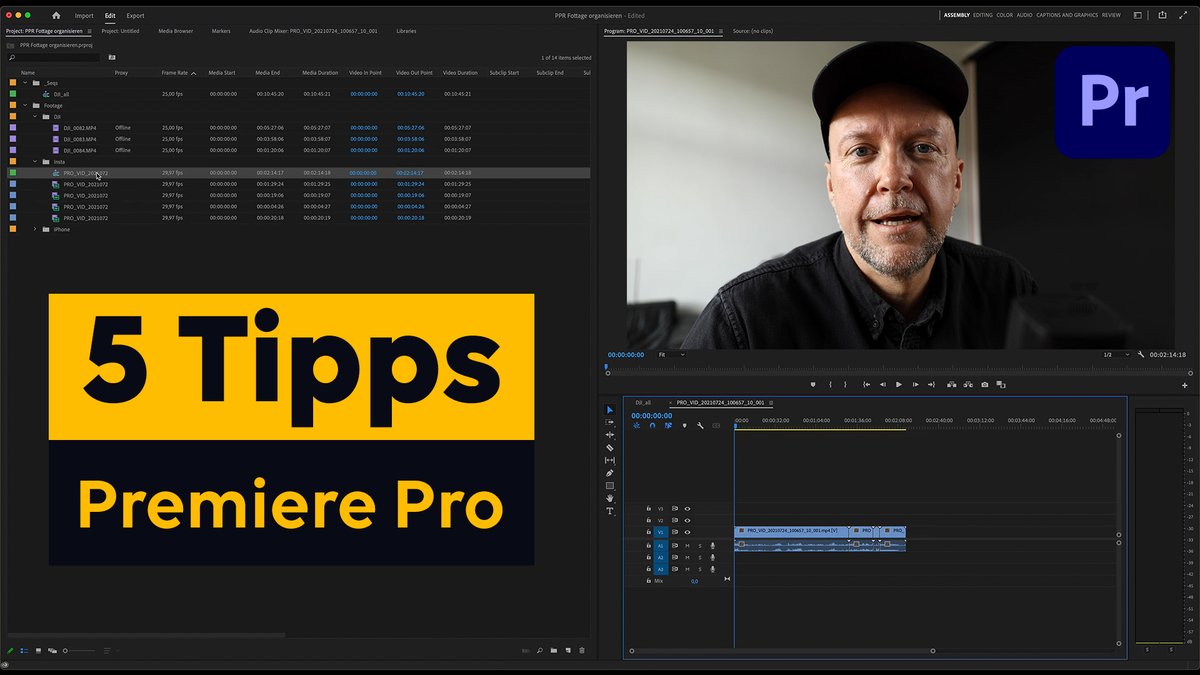The height and width of the screenshot is (675, 1200).
Task: Click the share/export icon at top right
Action: pos(1162,15)
